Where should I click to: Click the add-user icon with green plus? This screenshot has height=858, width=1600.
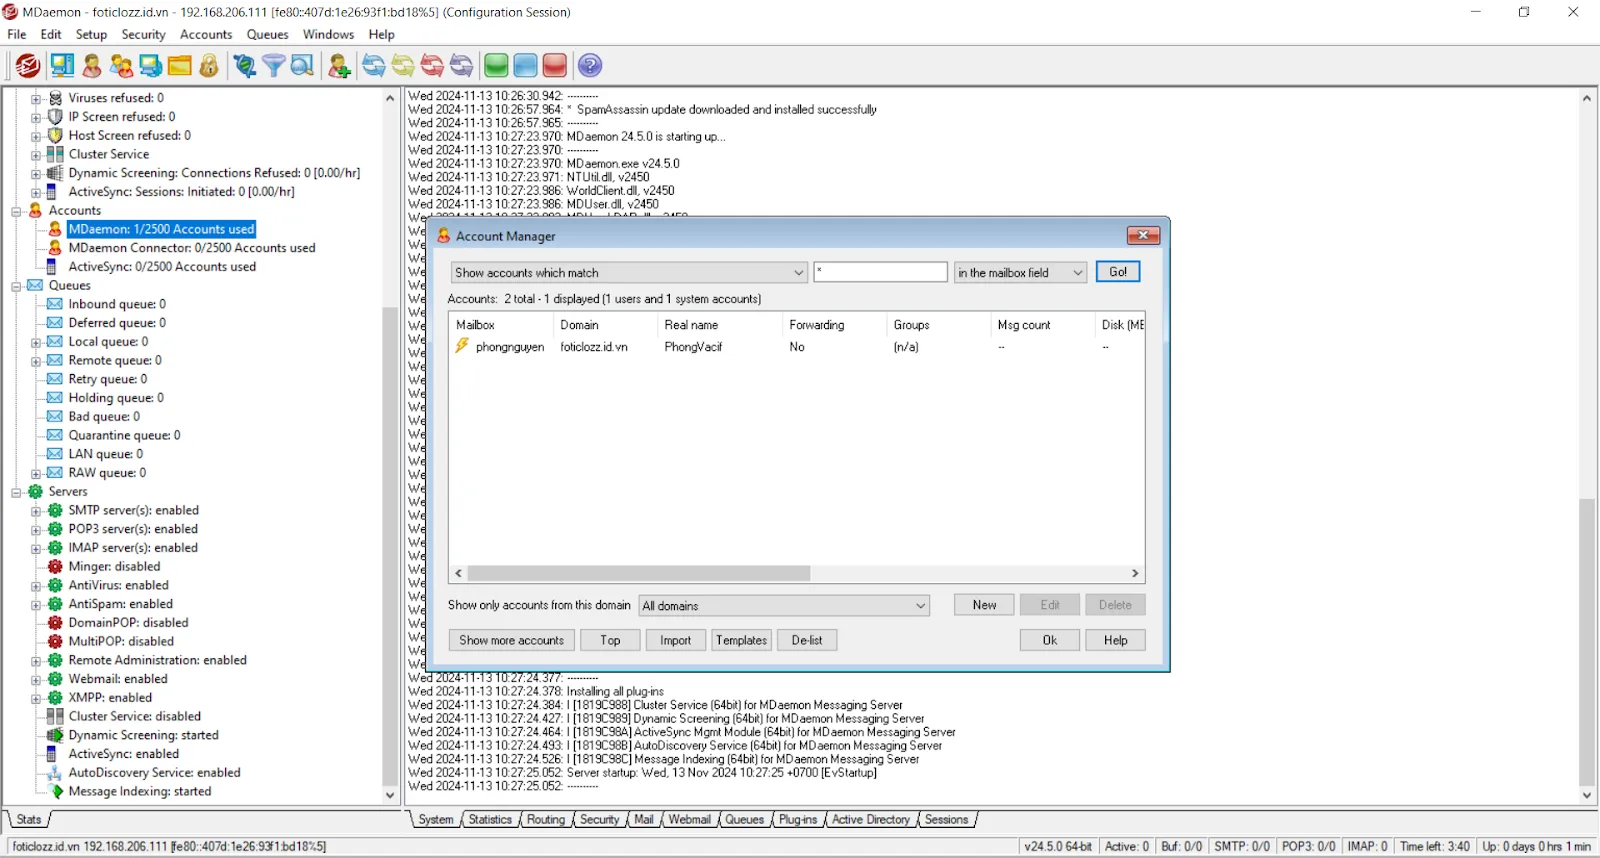coord(339,66)
